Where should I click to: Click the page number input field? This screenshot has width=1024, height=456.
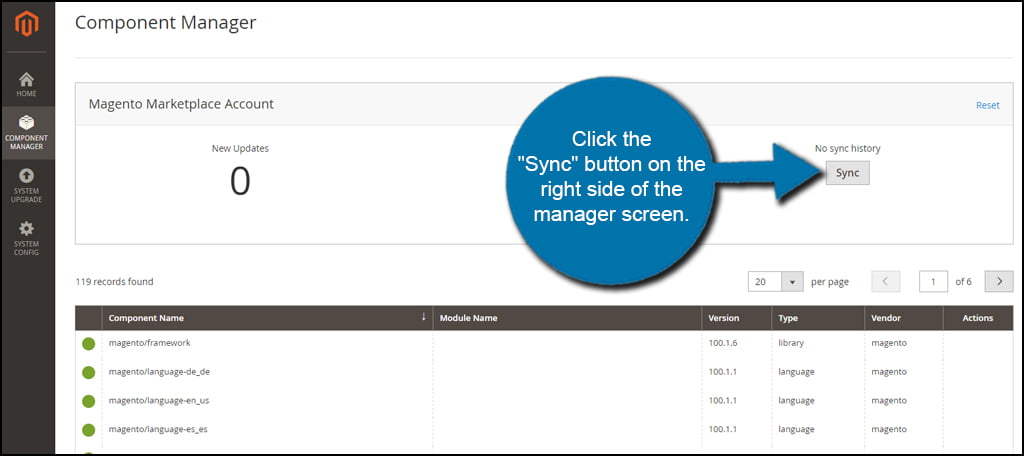pos(933,282)
